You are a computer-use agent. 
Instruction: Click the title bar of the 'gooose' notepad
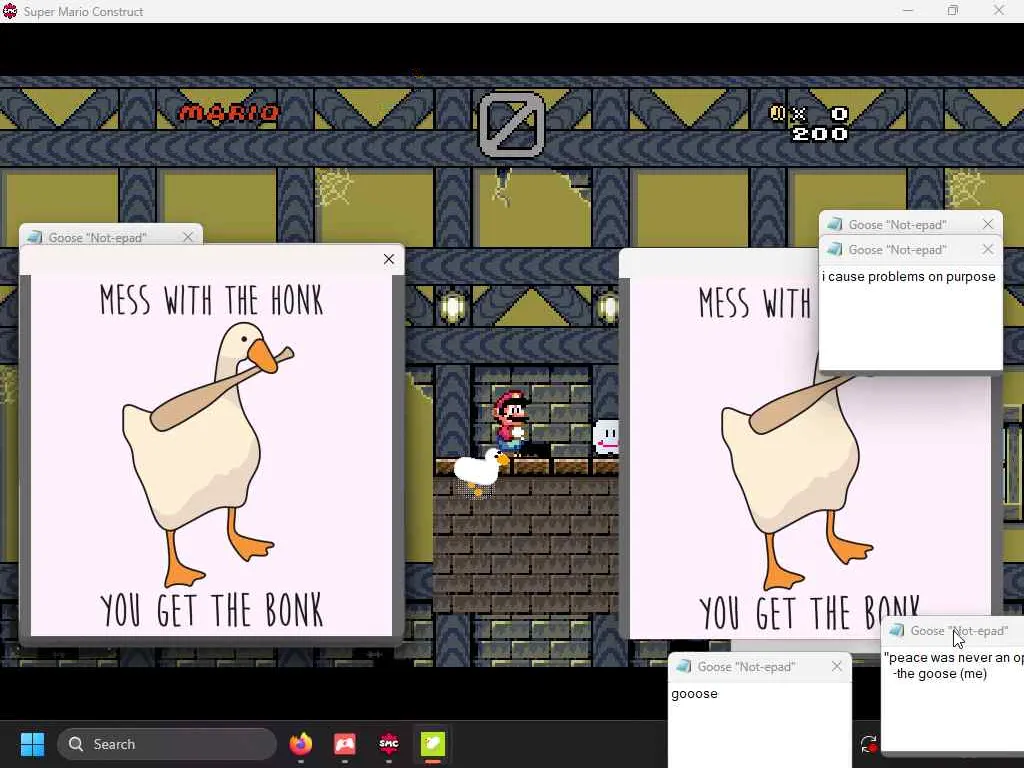[x=760, y=667]
